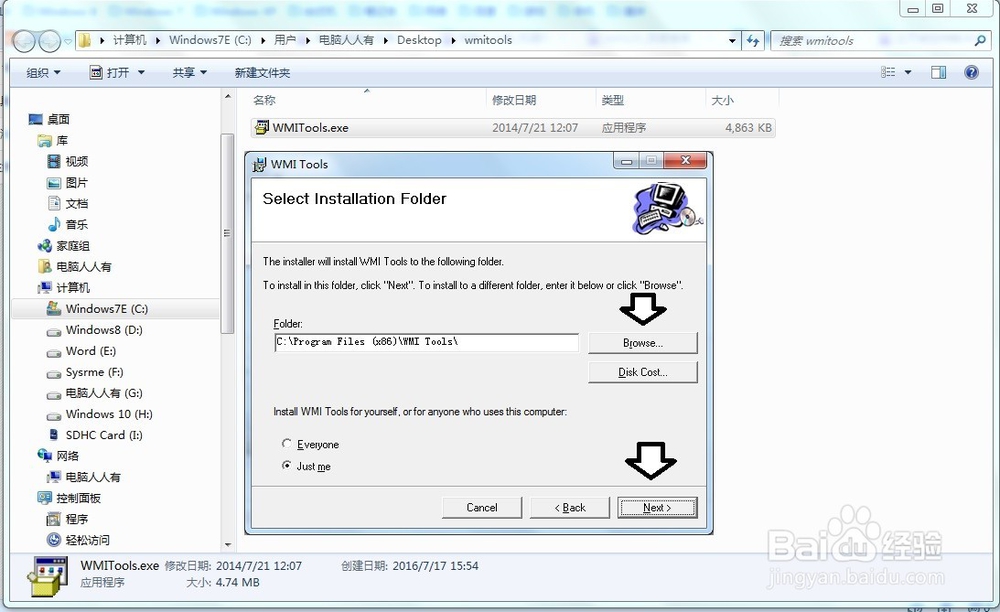
Task: Select 库 in navigation tree
Action: coord(62,140)
